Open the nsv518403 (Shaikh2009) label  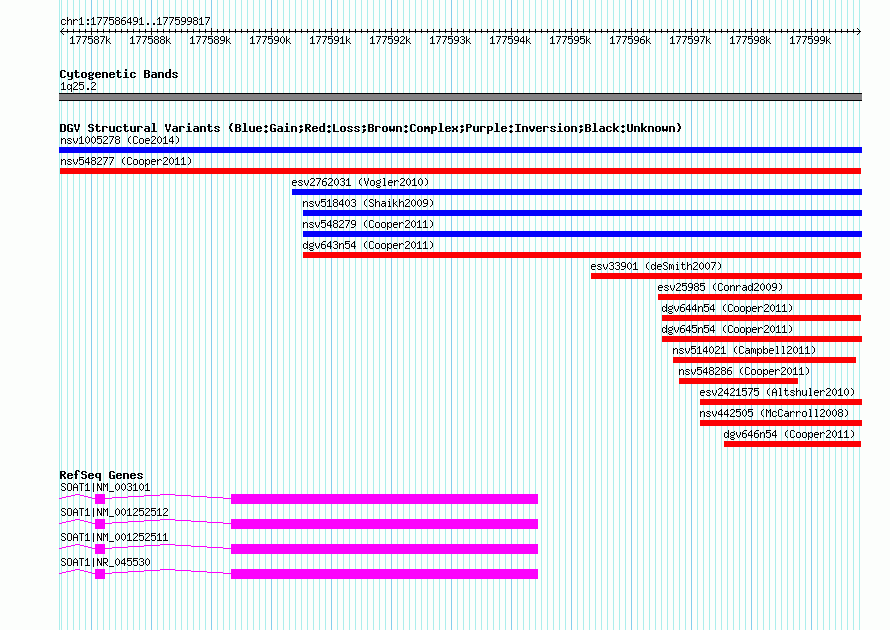coord(368,203)
